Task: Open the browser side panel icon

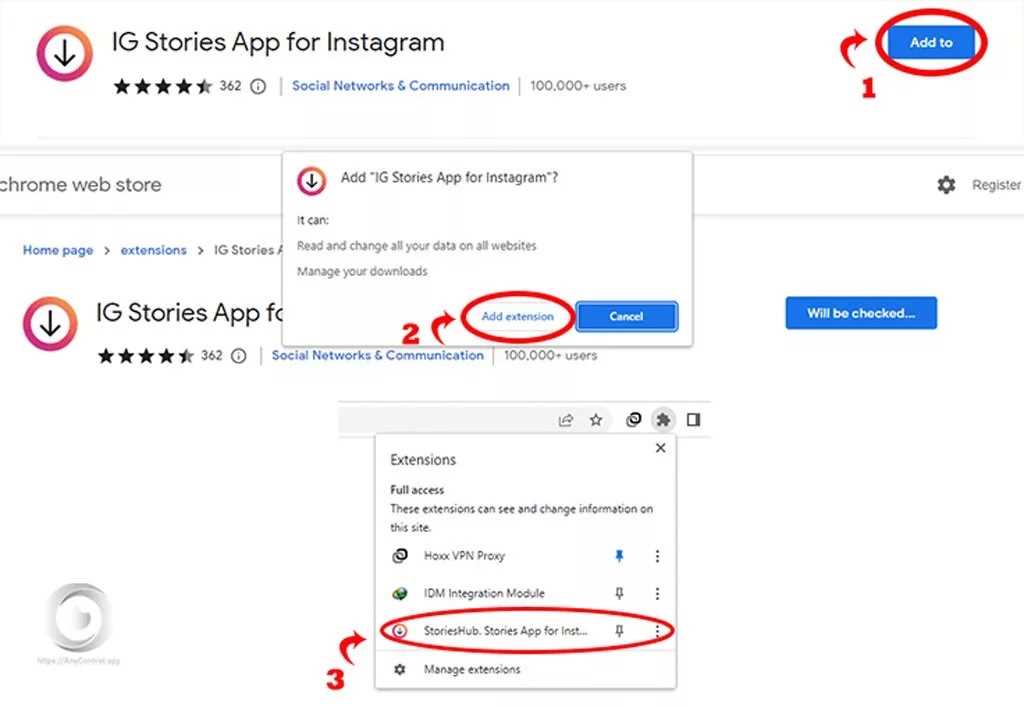Action: [x=693, y=420]
